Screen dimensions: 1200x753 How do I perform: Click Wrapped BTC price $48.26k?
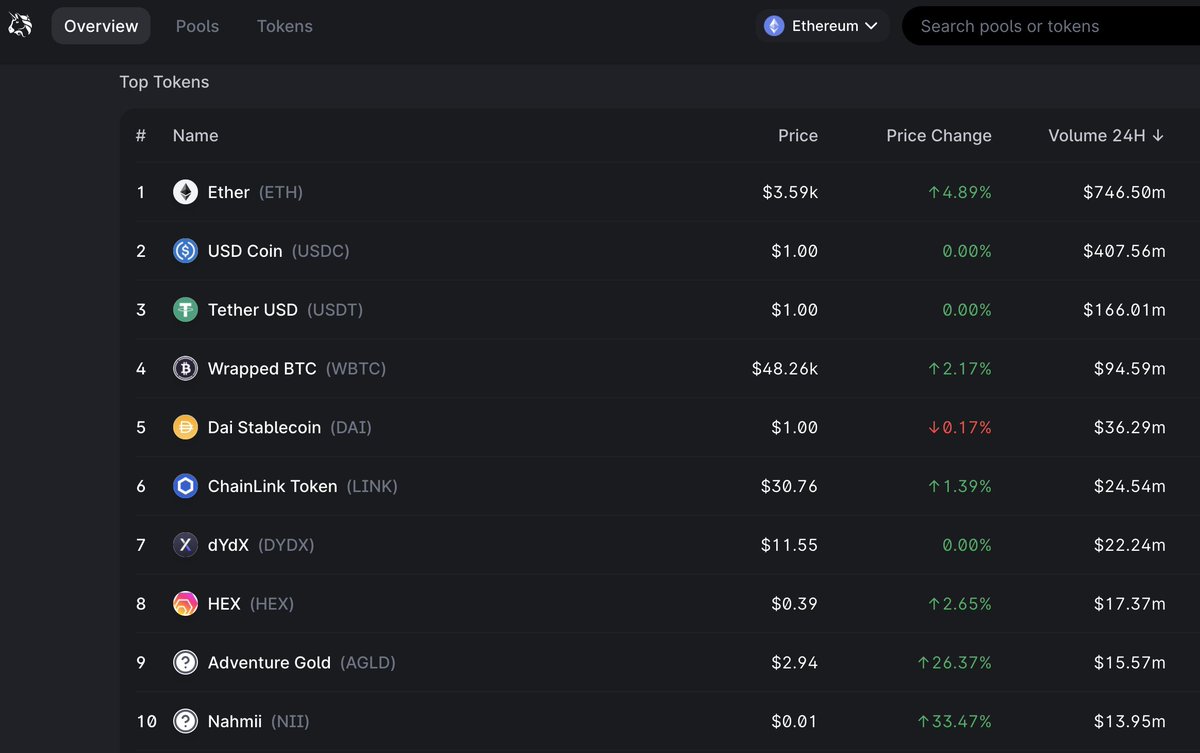[785, 369]
